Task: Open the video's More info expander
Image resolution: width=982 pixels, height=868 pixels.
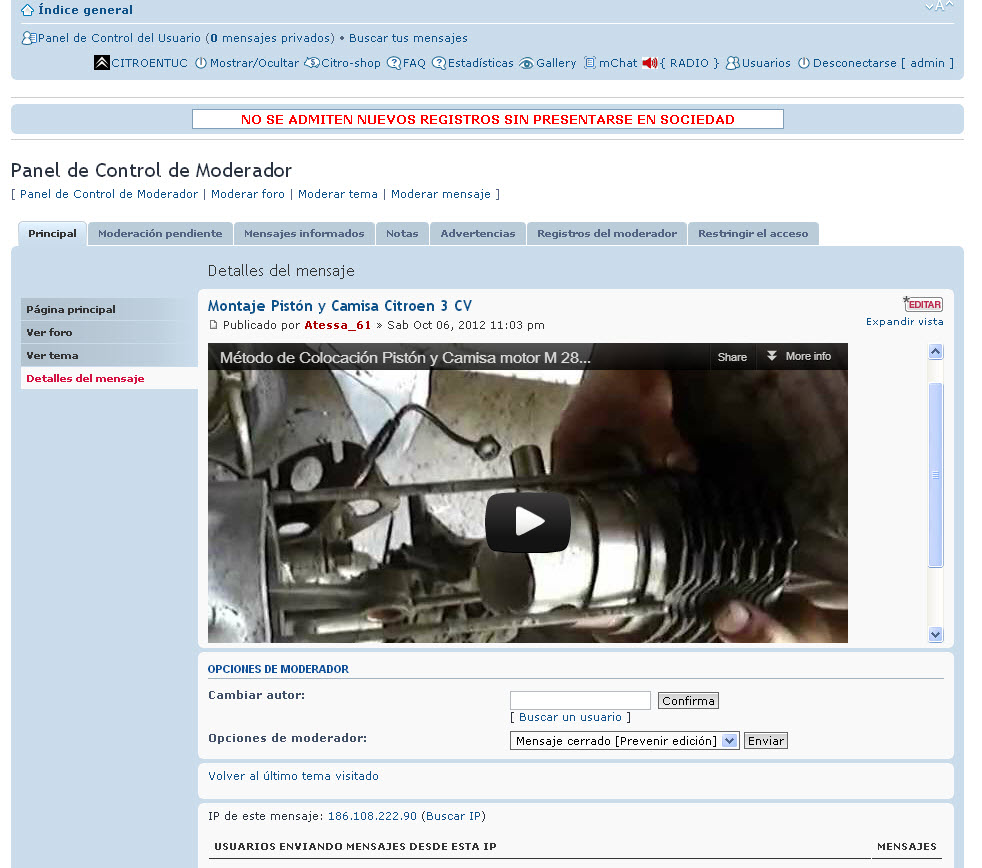Action: point(798,357)
